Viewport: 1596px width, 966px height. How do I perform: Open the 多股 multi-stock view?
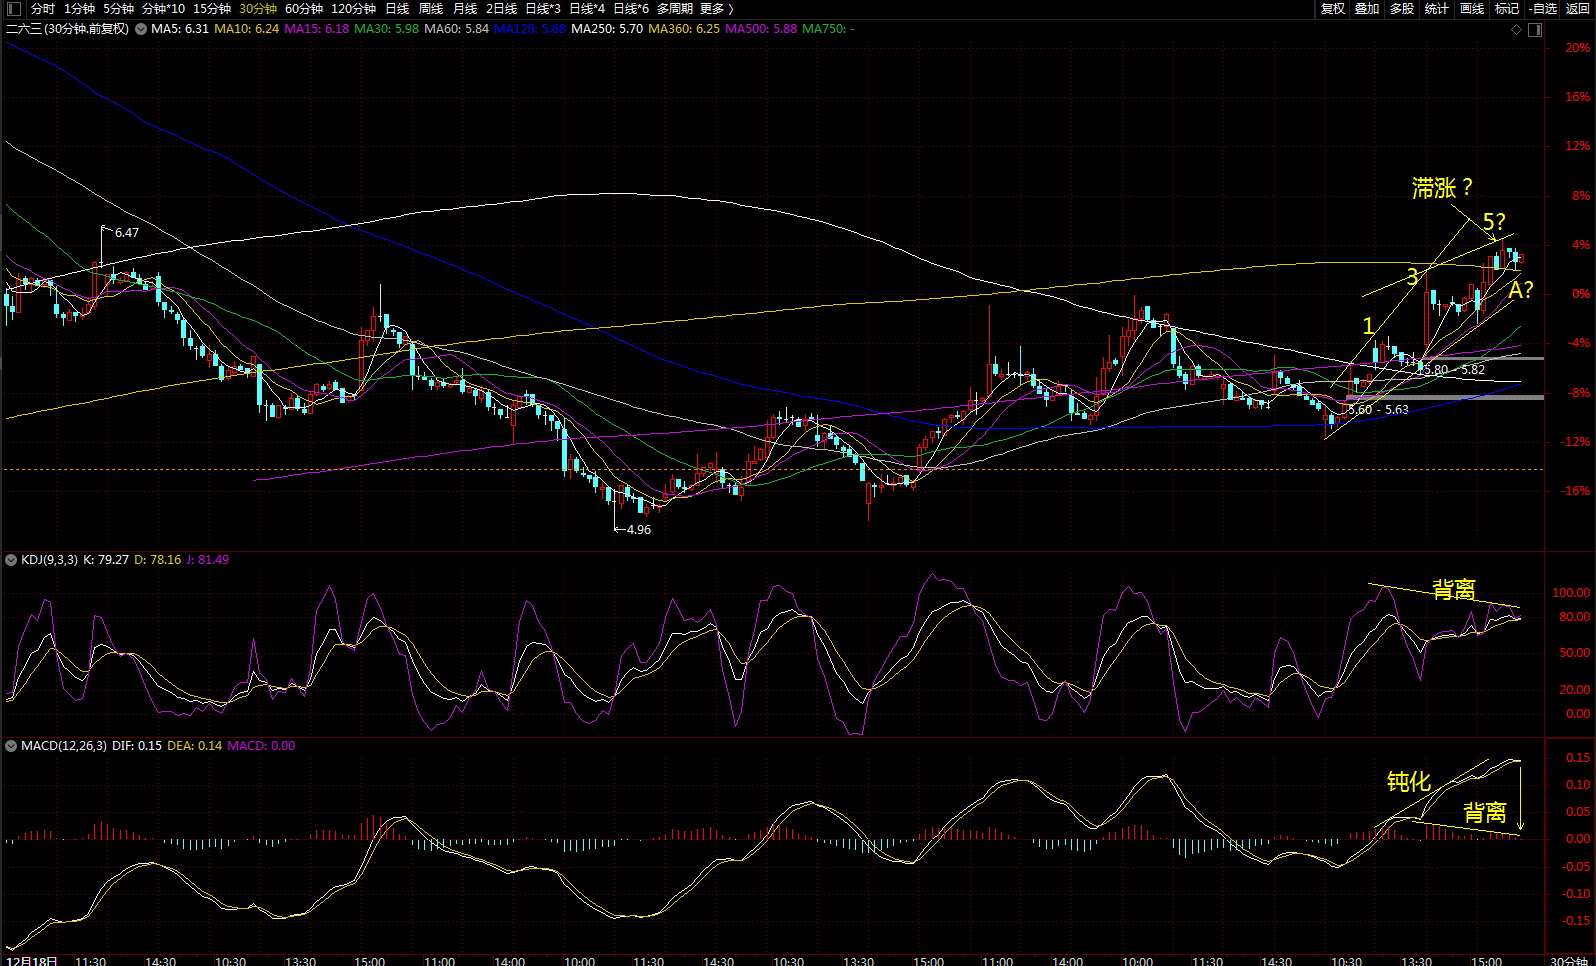[x=1402, y=9]
